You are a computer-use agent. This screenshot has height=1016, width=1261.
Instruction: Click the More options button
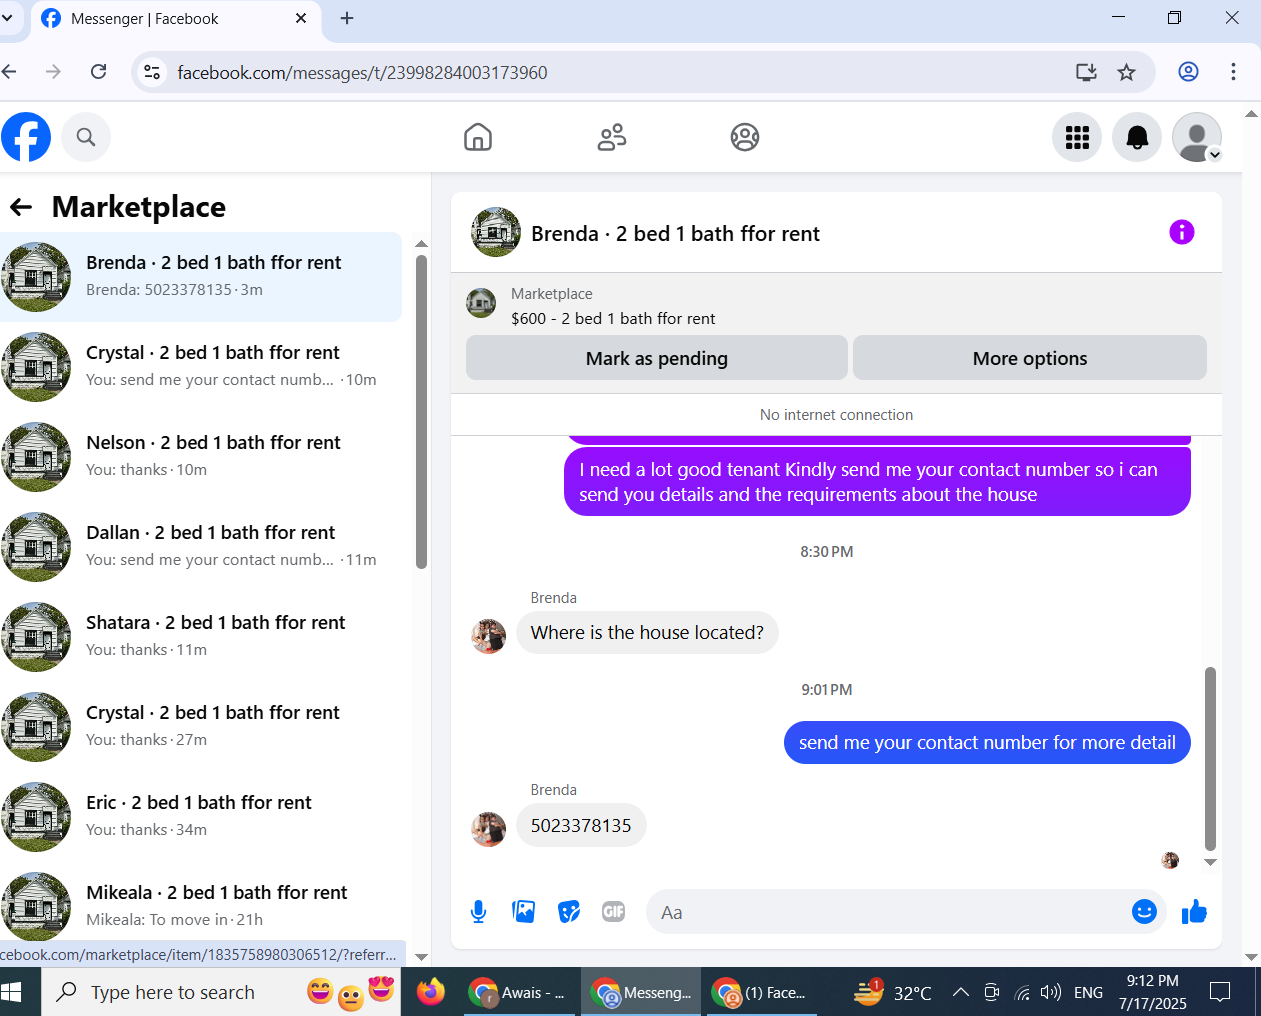(x=1030, y=358)
